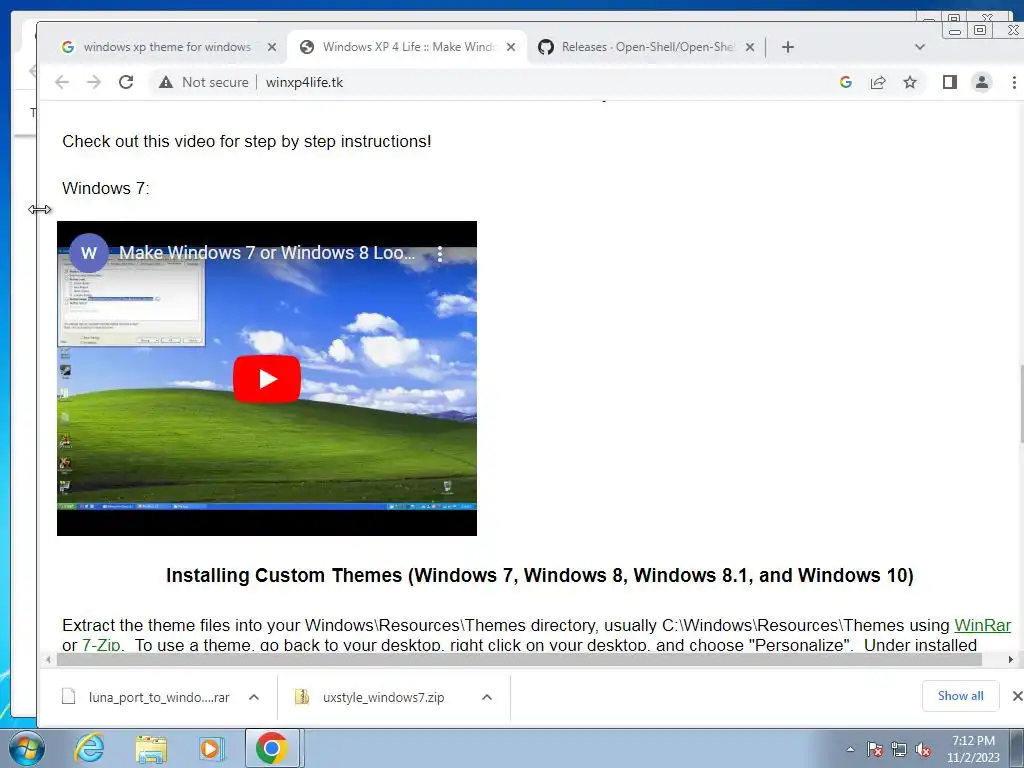Switch to Open-Shell Releases GitHub tab
Image resolution: width=1024 pixels, height=768 pixels.
(x=647, y=47)
